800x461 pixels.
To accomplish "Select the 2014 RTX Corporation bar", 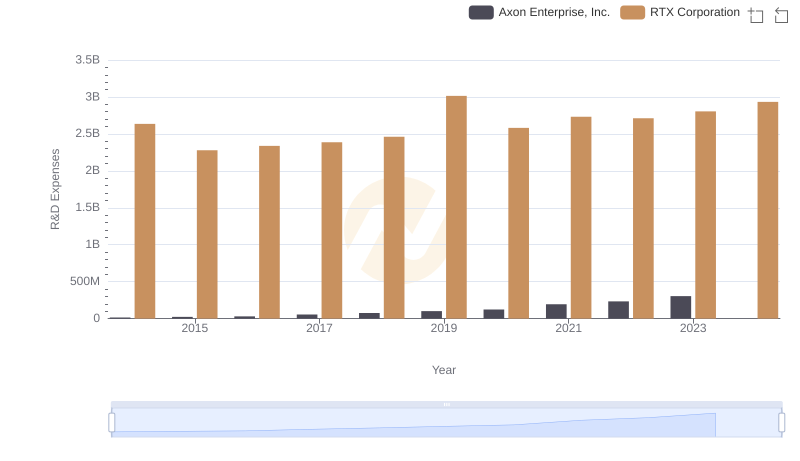I will [x=145, y=221].
